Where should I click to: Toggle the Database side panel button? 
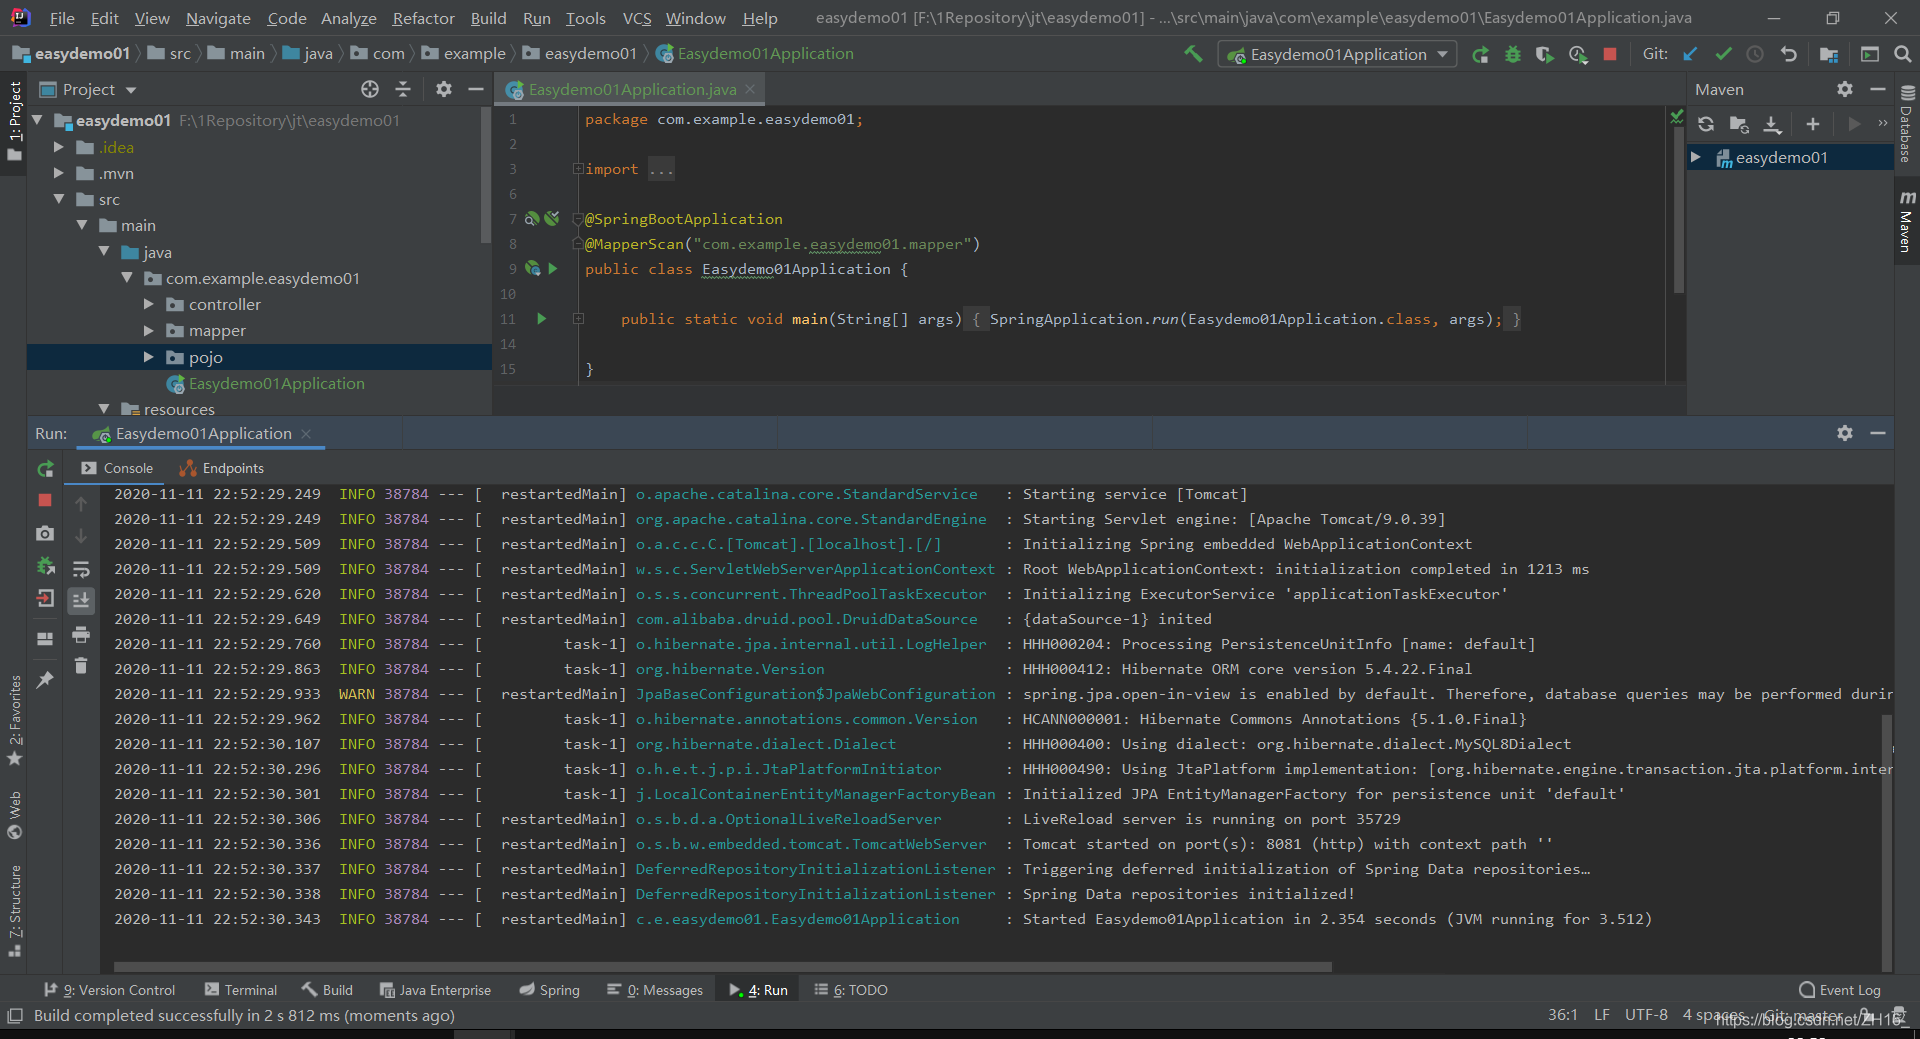1907,125
